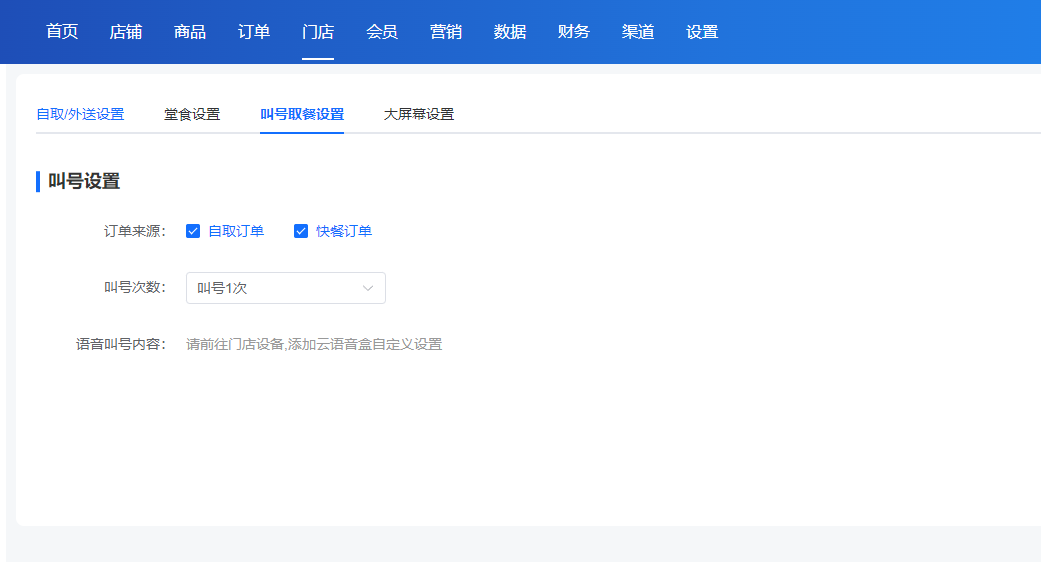Select 订单 in the navigation bar

(x=254, y=32)
